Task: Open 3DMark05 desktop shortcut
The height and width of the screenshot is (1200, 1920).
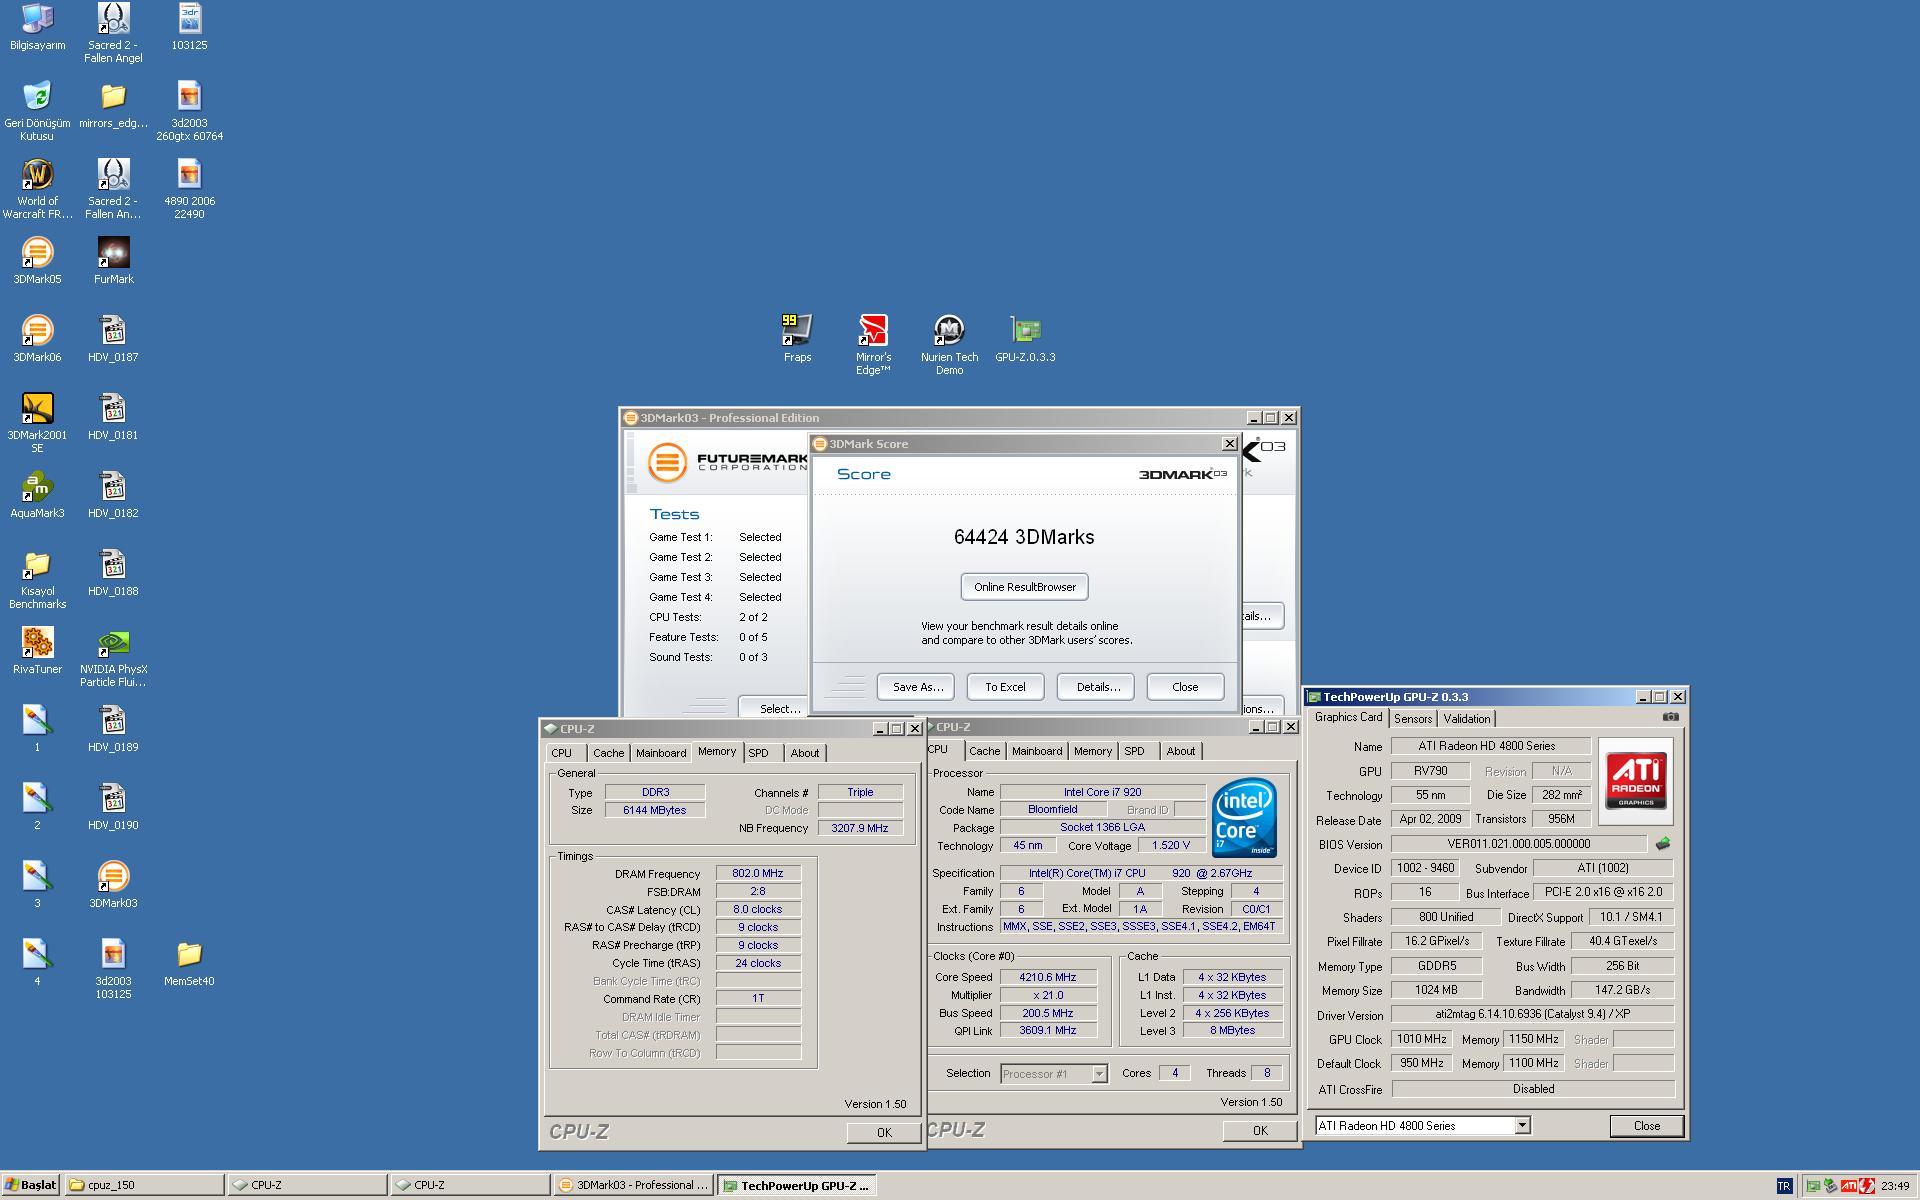Action: (37, 261)
